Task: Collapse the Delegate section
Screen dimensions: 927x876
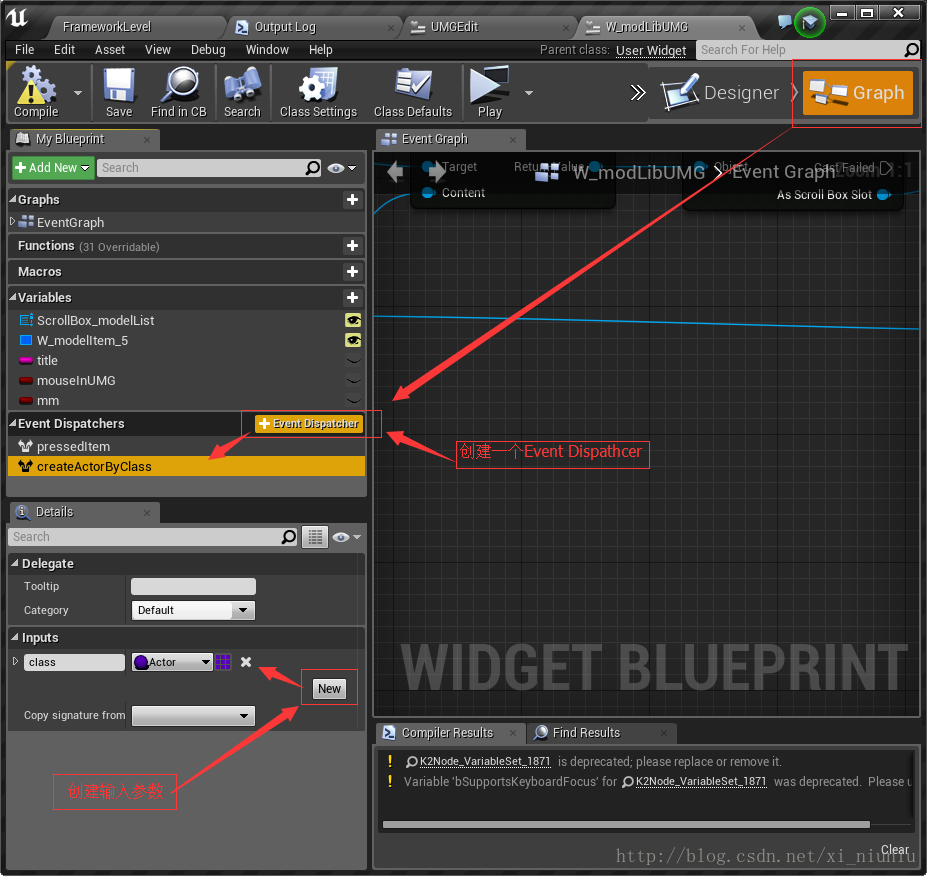Action: [15, 563]
